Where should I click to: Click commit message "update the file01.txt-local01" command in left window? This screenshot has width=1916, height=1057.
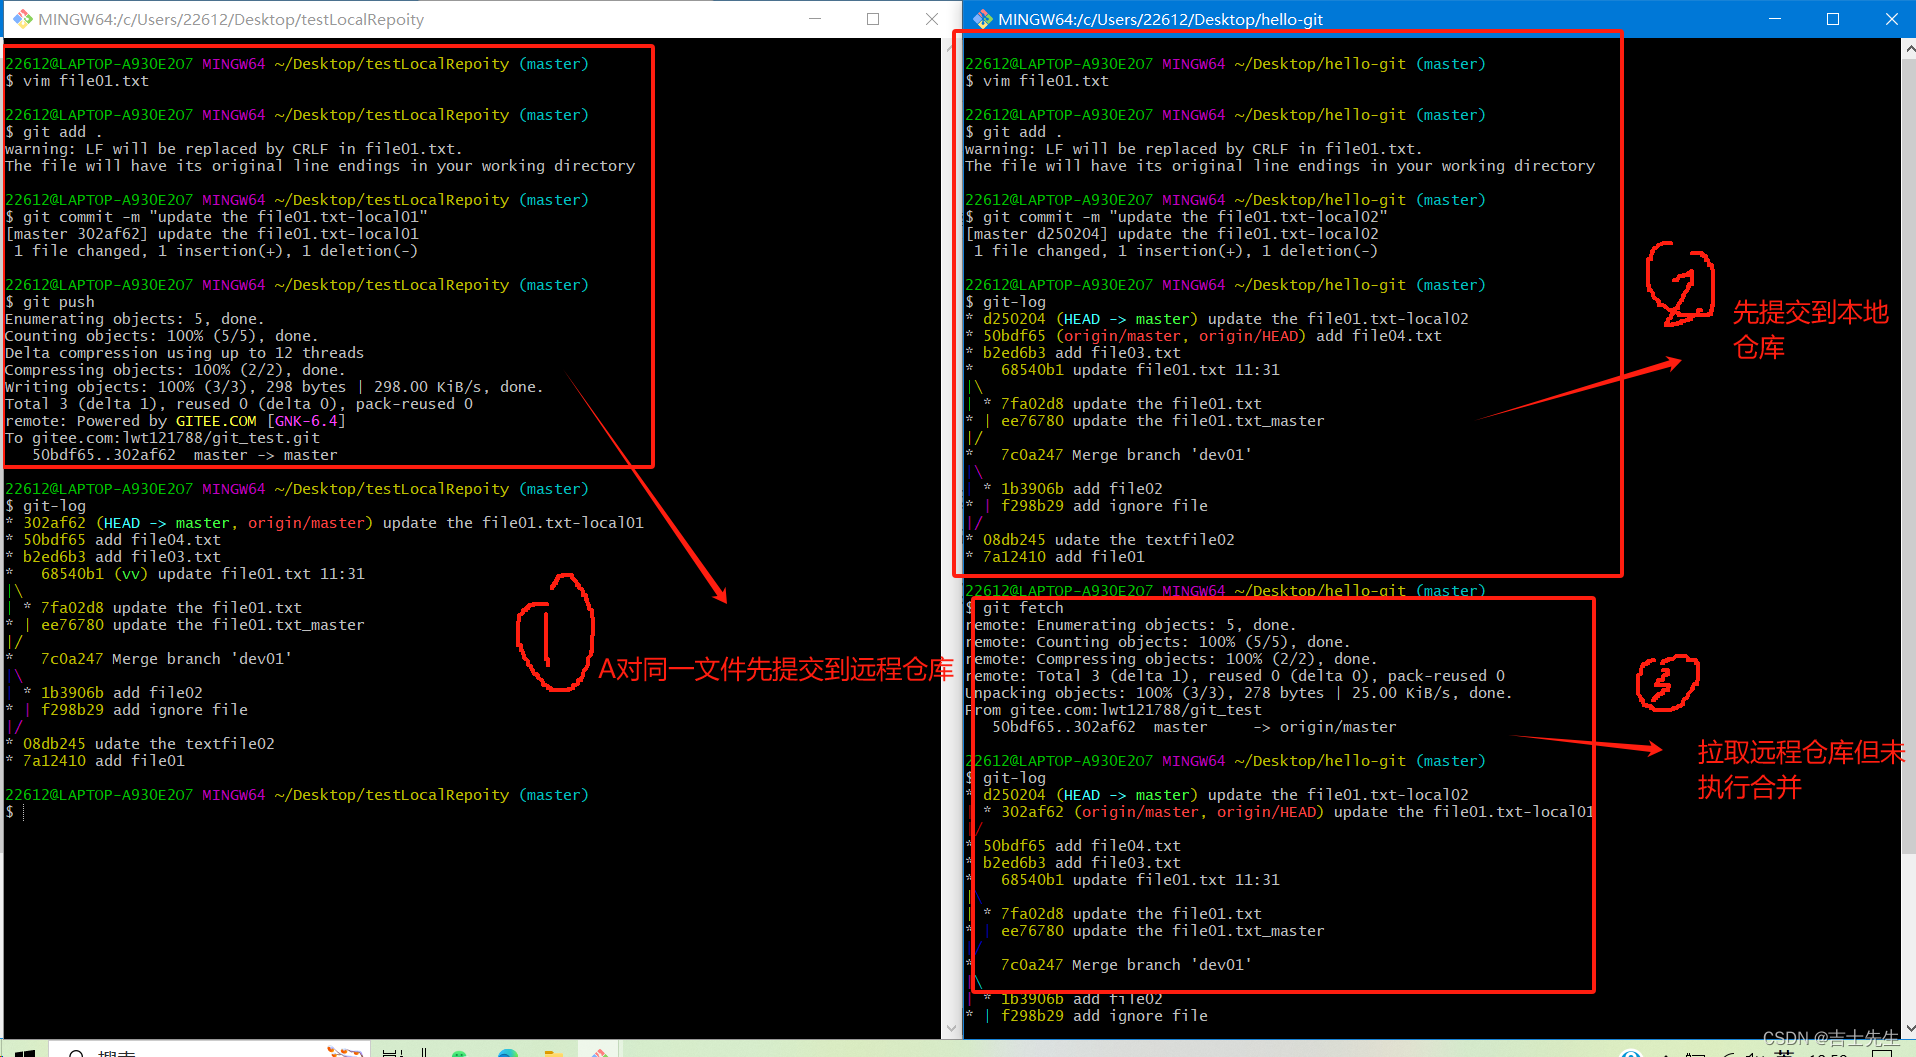point(216,217)
